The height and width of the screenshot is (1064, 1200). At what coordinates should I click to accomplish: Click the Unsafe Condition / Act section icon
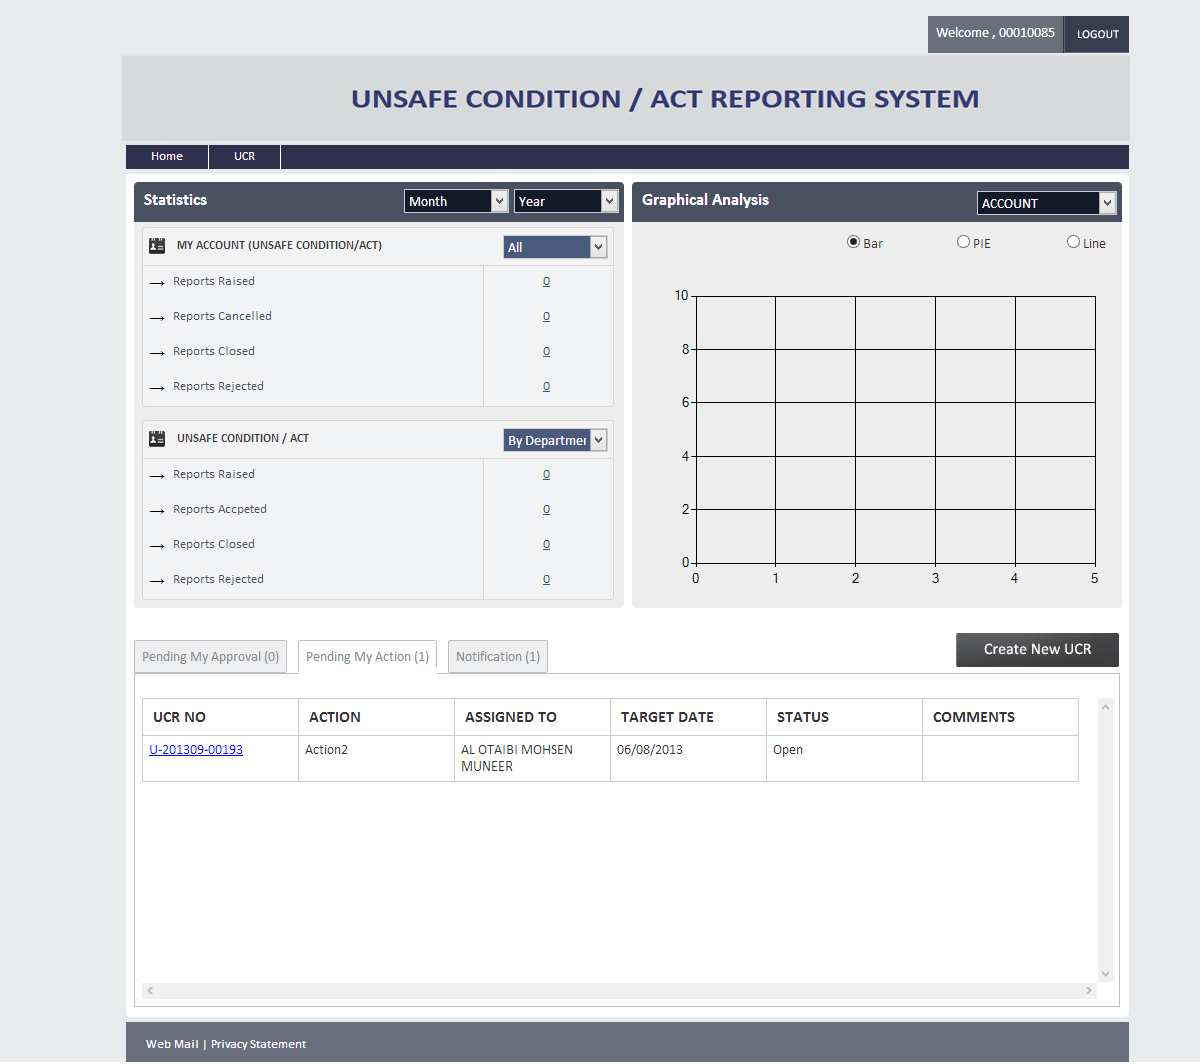157,438
